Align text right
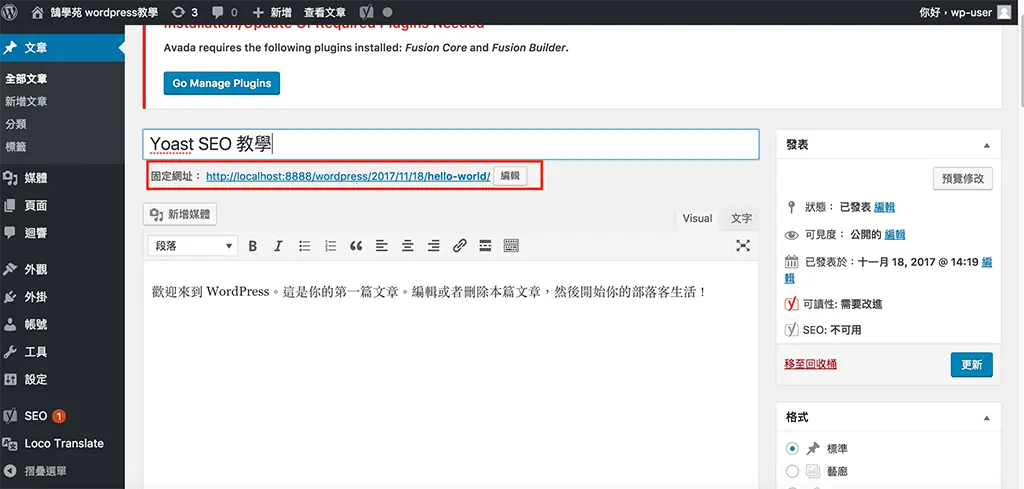The height and width of the screenshot is (489, 1024). [x=434, y=245]
